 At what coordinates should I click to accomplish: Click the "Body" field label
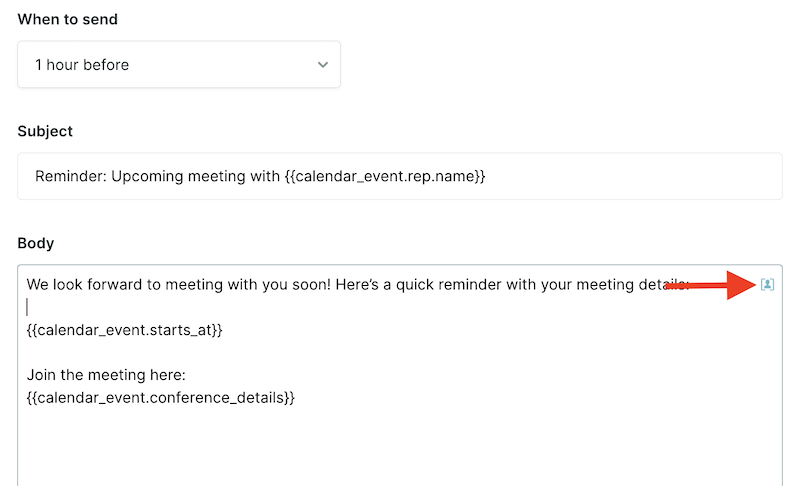tap(36, 243)
